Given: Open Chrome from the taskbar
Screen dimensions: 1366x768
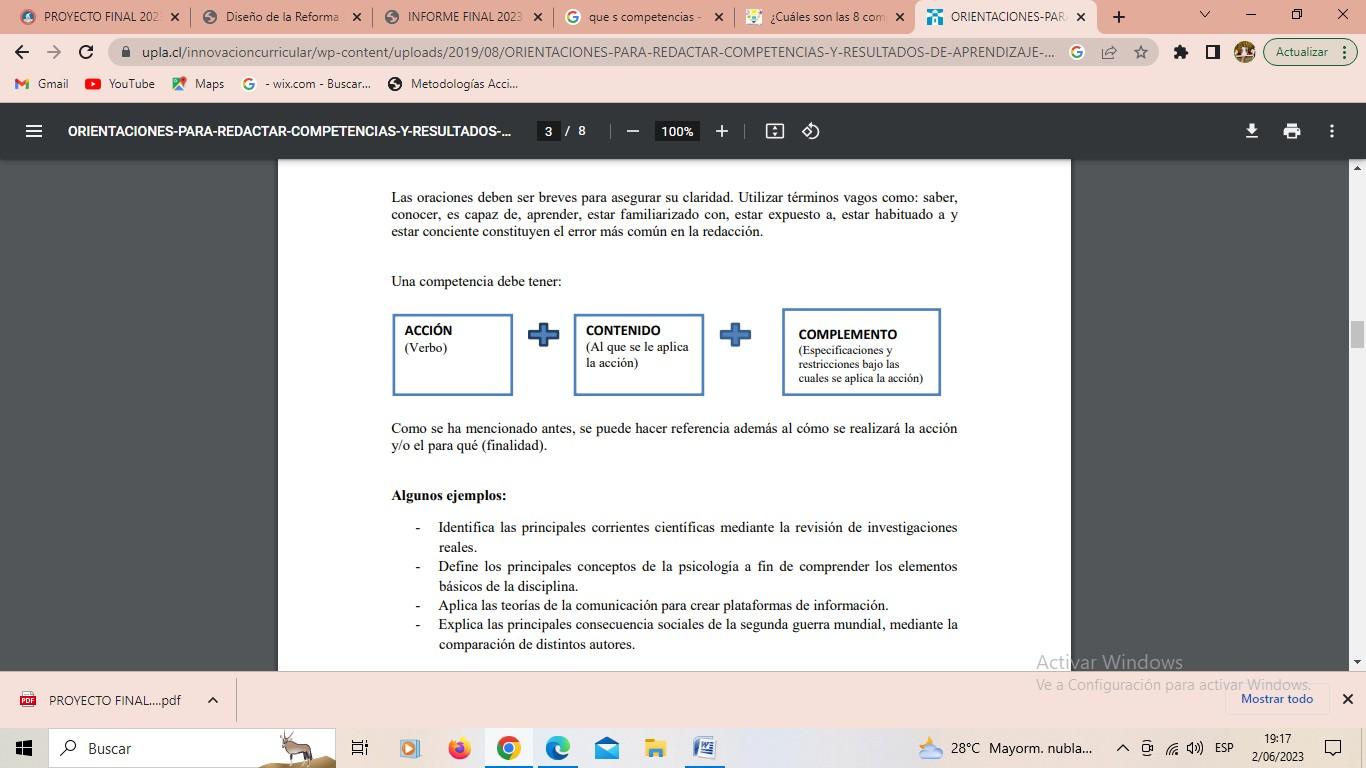Looking at the screenshot, I should click(x=508, y=748).
